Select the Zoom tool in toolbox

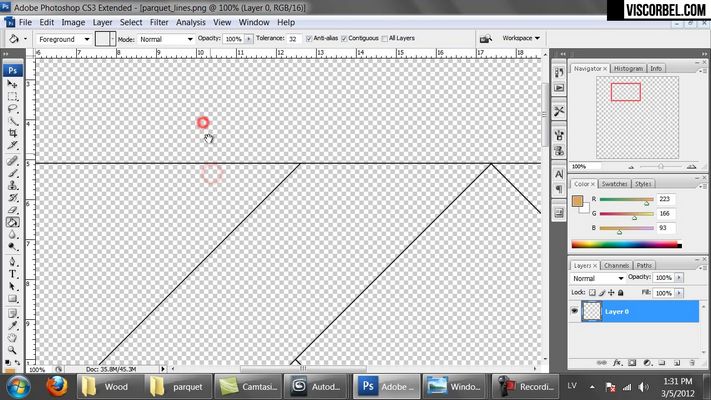click(x=12, y=350)
